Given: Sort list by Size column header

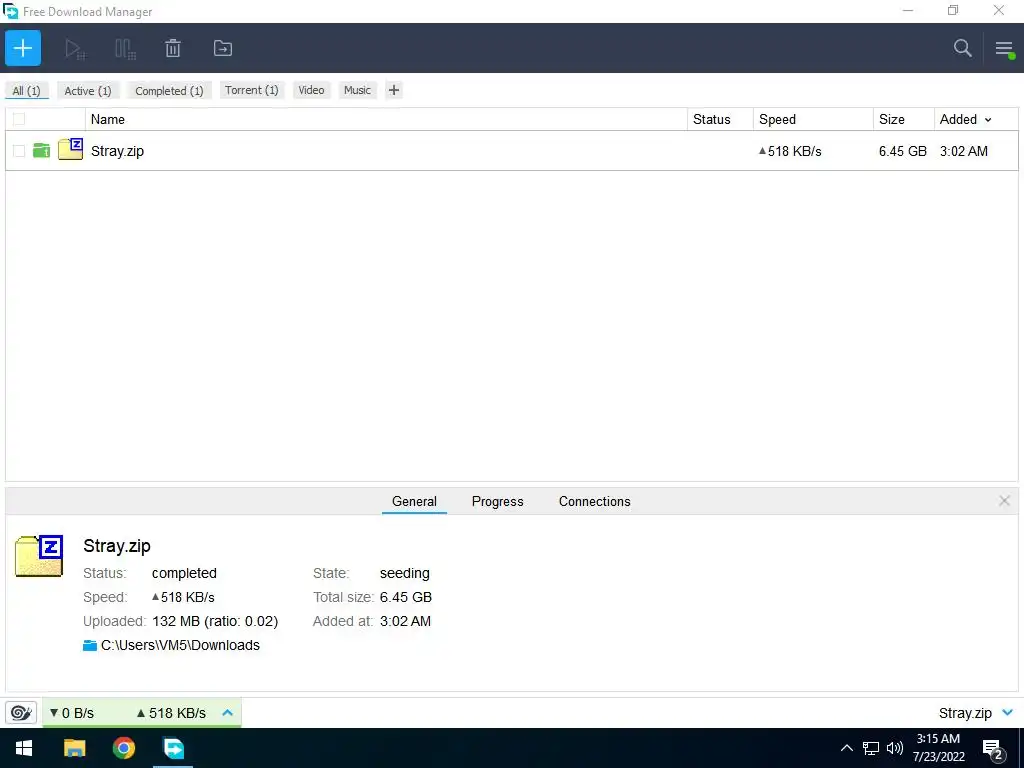Looking at the screenshot, I should click(904, 120).
